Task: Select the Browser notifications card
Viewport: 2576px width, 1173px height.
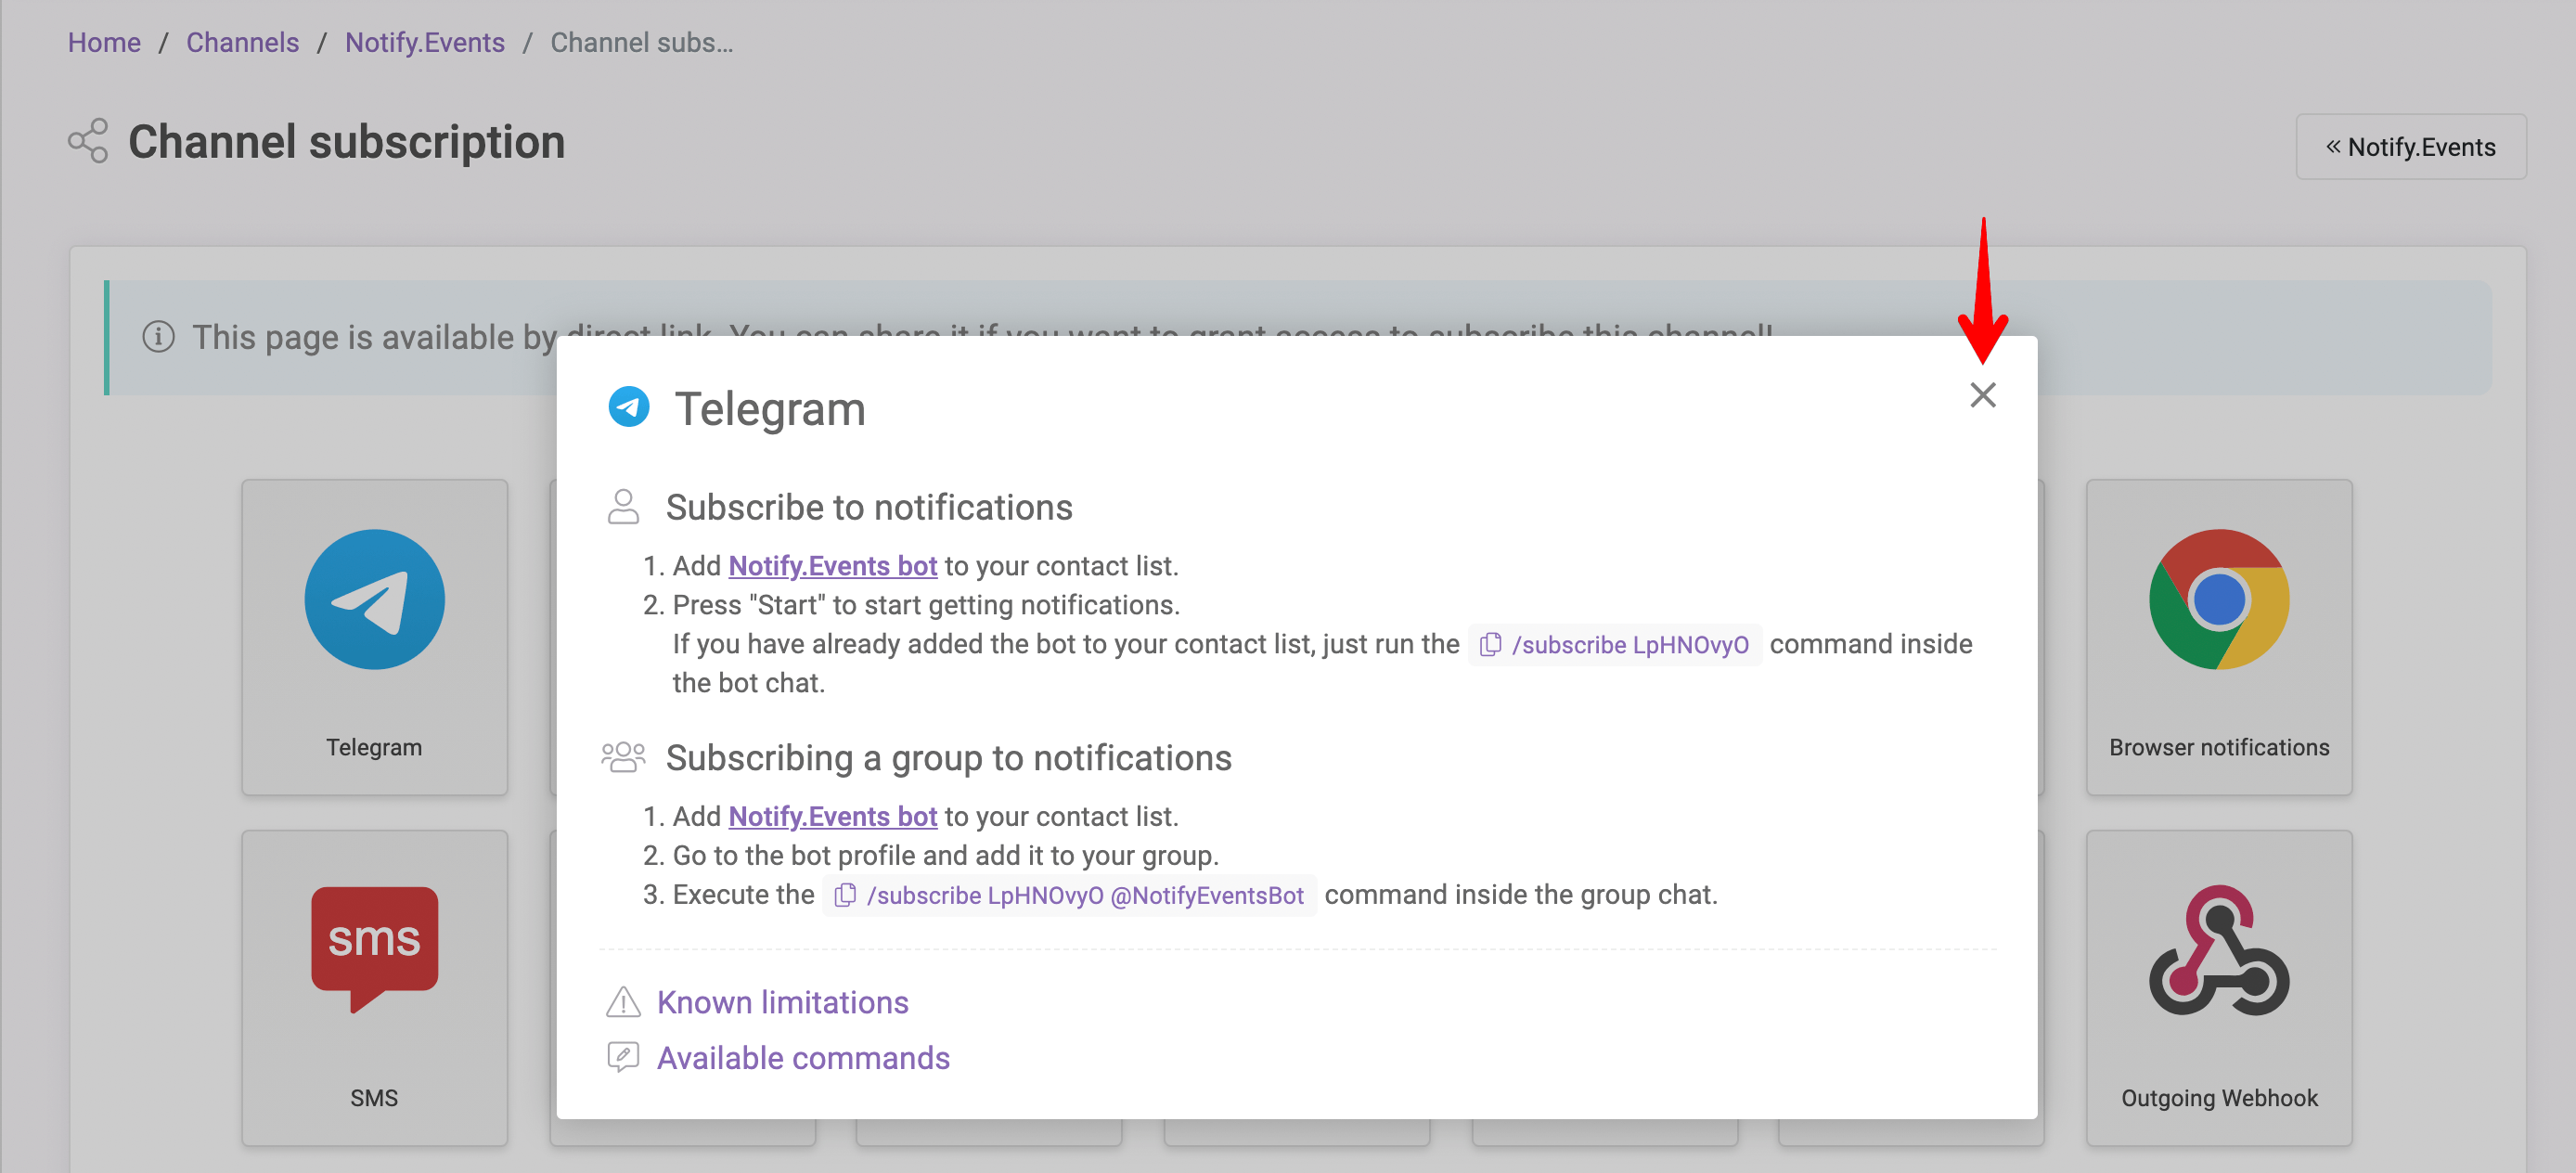Action: (2219, 637)
